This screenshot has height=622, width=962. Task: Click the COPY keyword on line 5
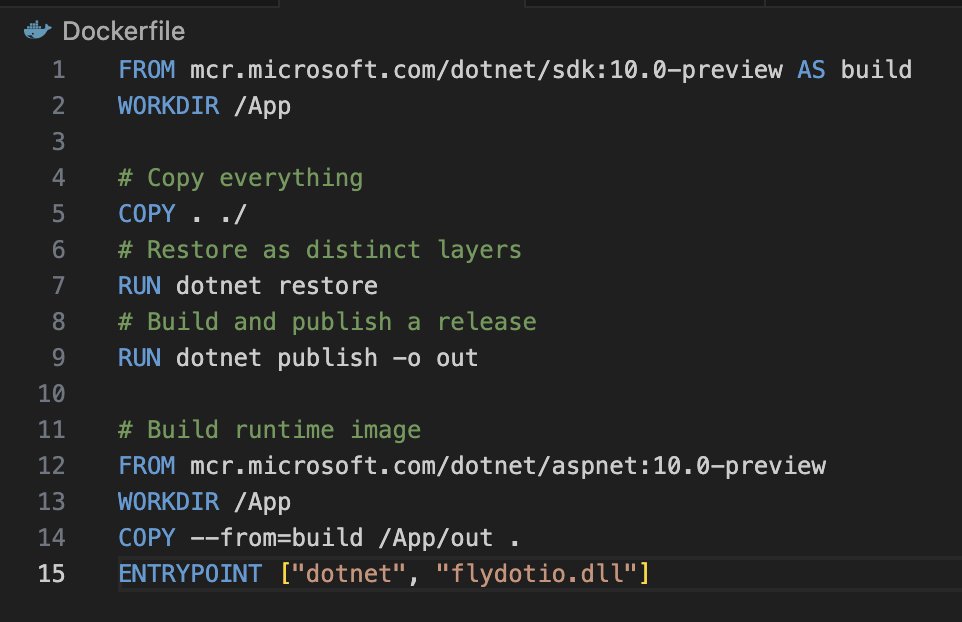point(147,214)
